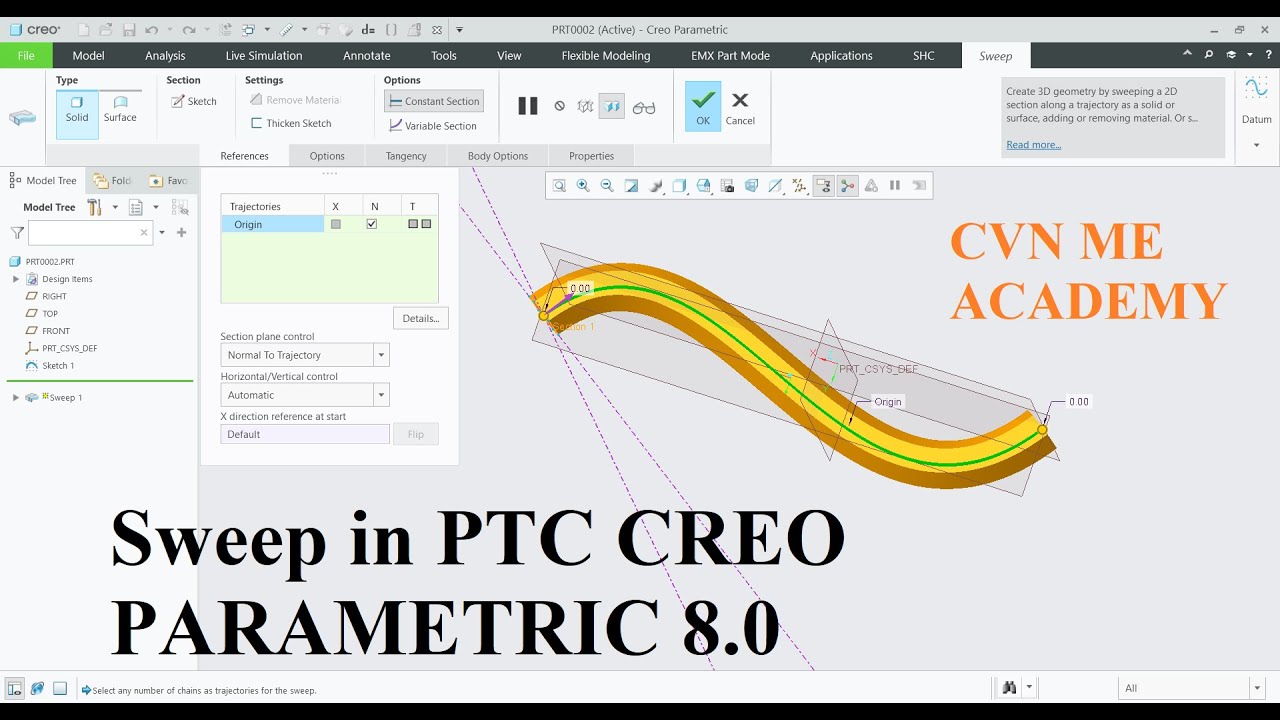Image resolution: width=1280 pixels, height=720 pixels.
Task: Click the Cancel X button
Action: pyautogui.click(x=740, y=108)
